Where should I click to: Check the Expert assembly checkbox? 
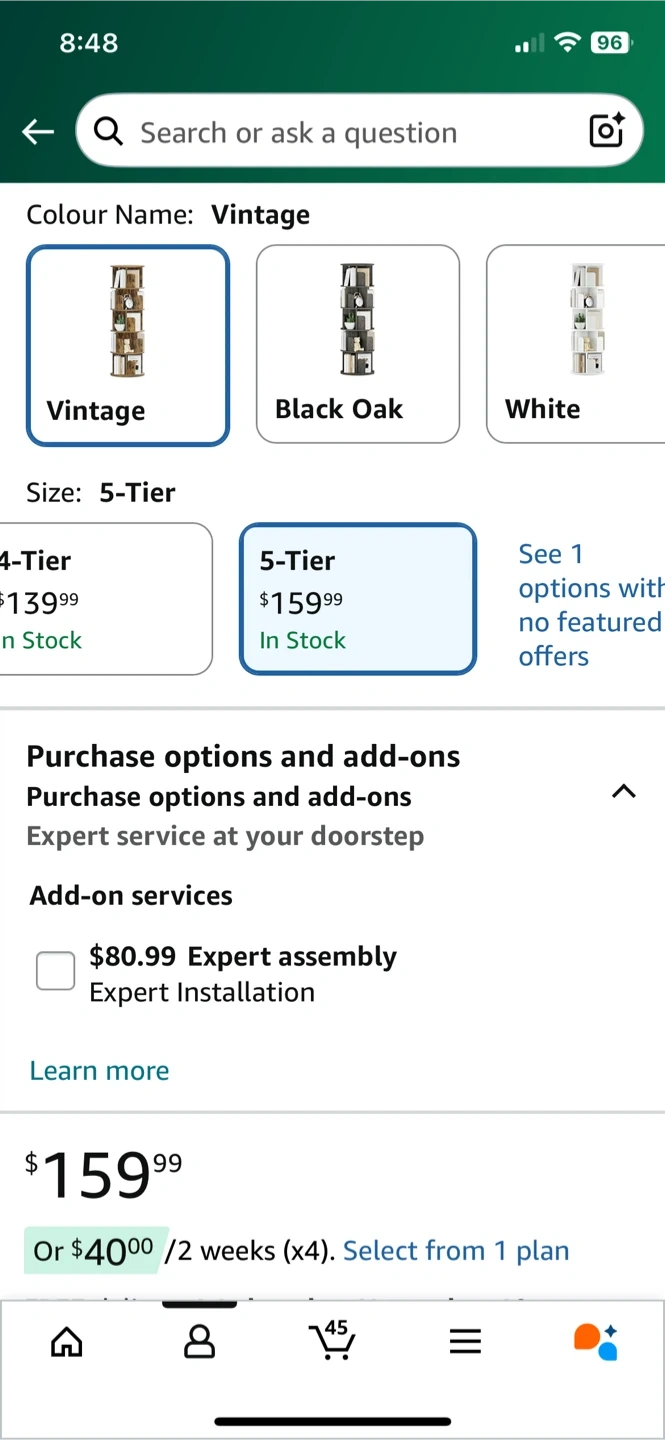pos(56,970)
